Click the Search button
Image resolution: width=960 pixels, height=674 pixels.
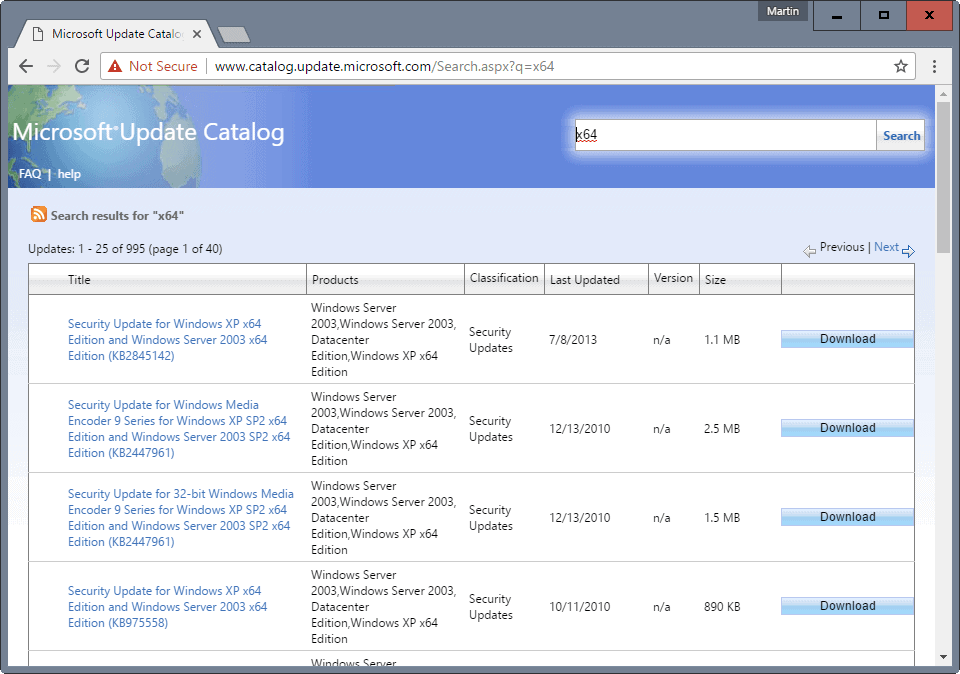click(x=901, y=135)
